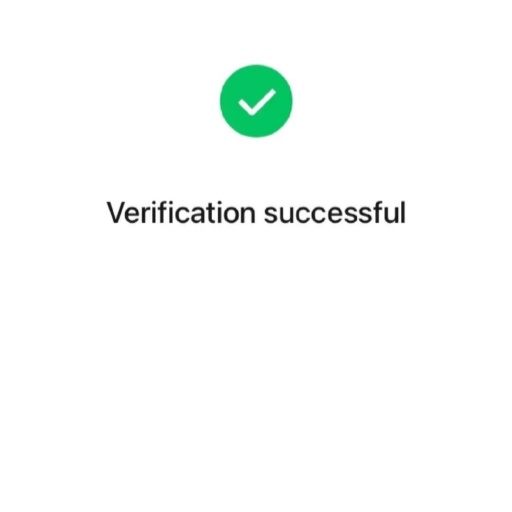Click the centered verification result text
Image resolution: width=512 pixels, height=512 pixels.
(256, 213)
